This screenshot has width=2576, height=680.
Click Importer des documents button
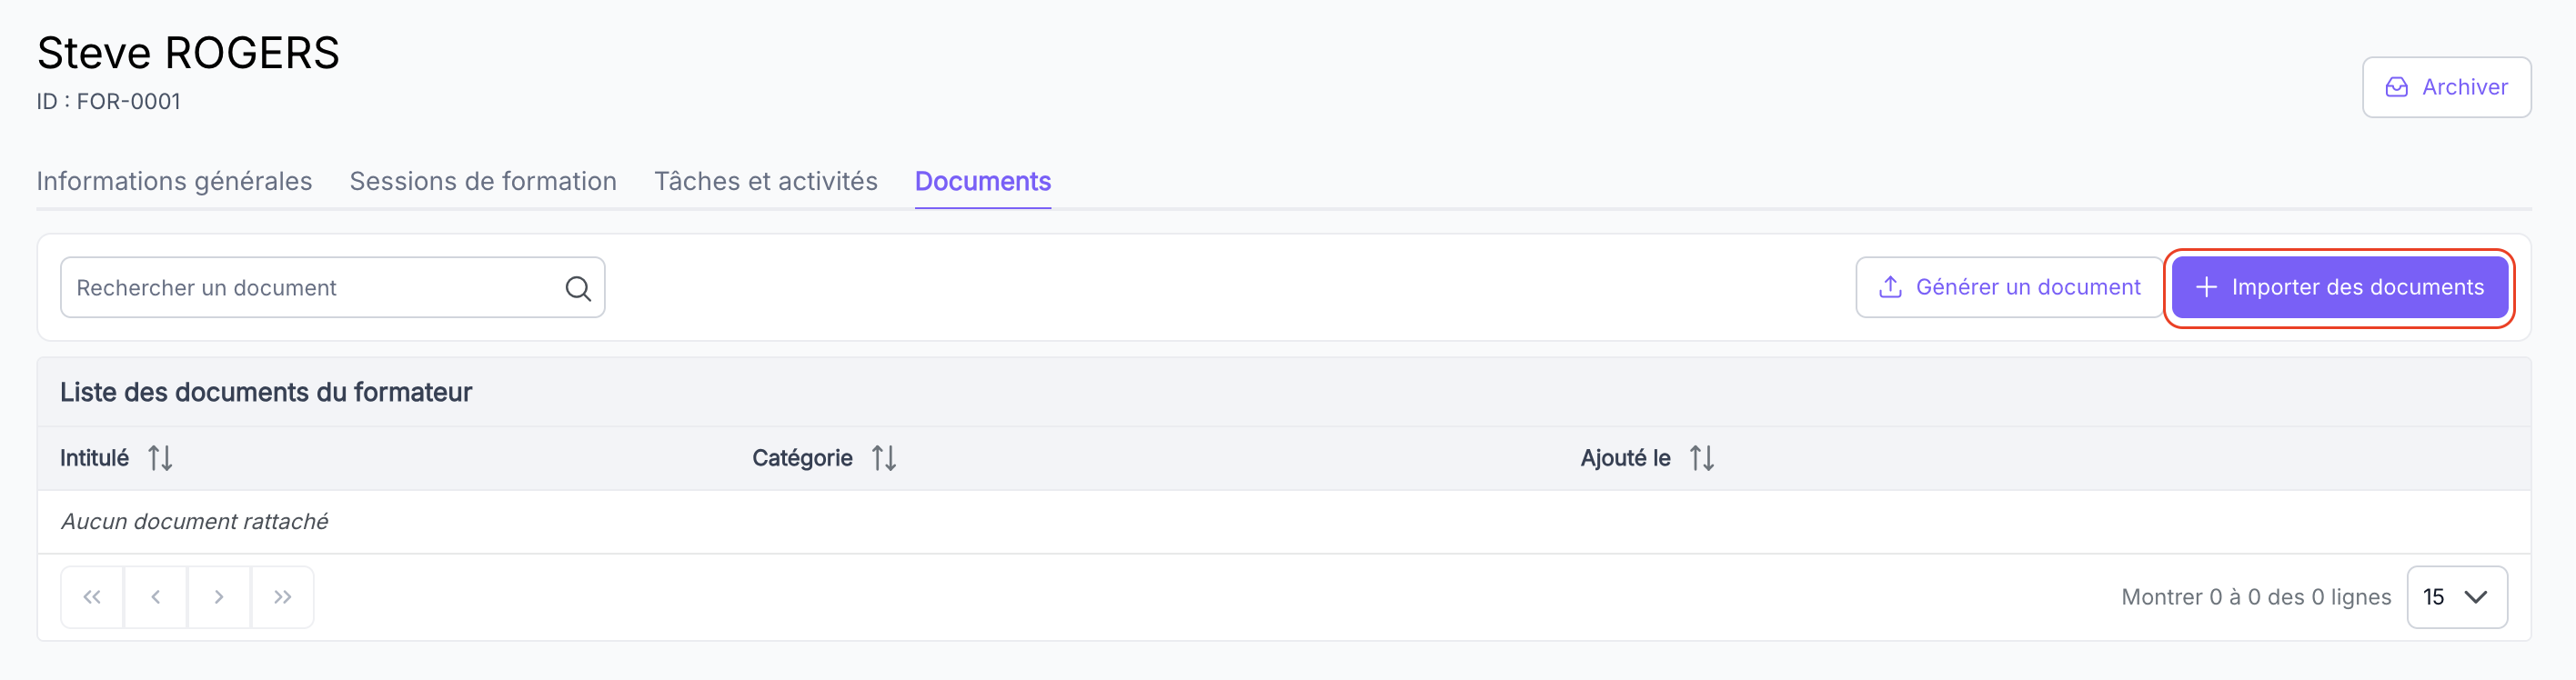(x=2339, y=288)
